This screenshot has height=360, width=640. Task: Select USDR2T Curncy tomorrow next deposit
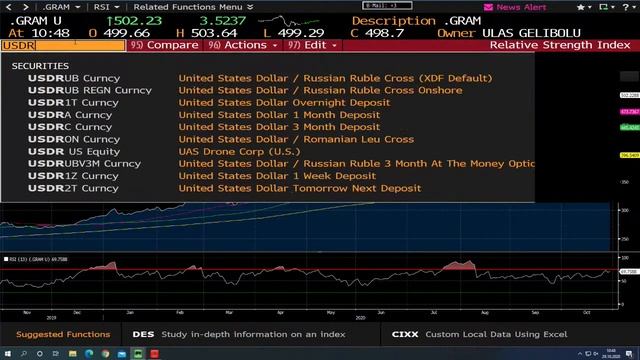(268, 188)
